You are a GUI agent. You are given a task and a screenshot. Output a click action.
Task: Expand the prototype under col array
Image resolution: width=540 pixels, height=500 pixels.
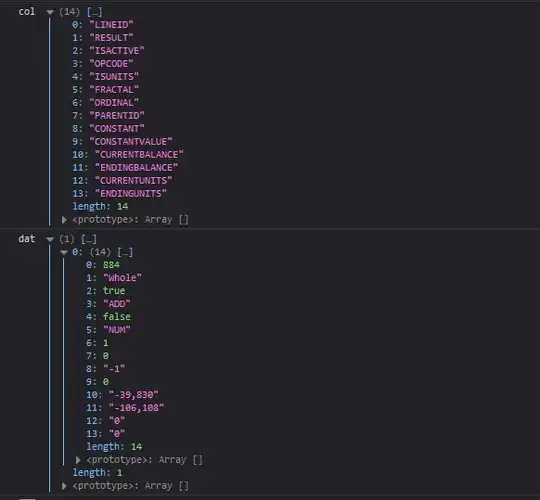coord(64,220)
